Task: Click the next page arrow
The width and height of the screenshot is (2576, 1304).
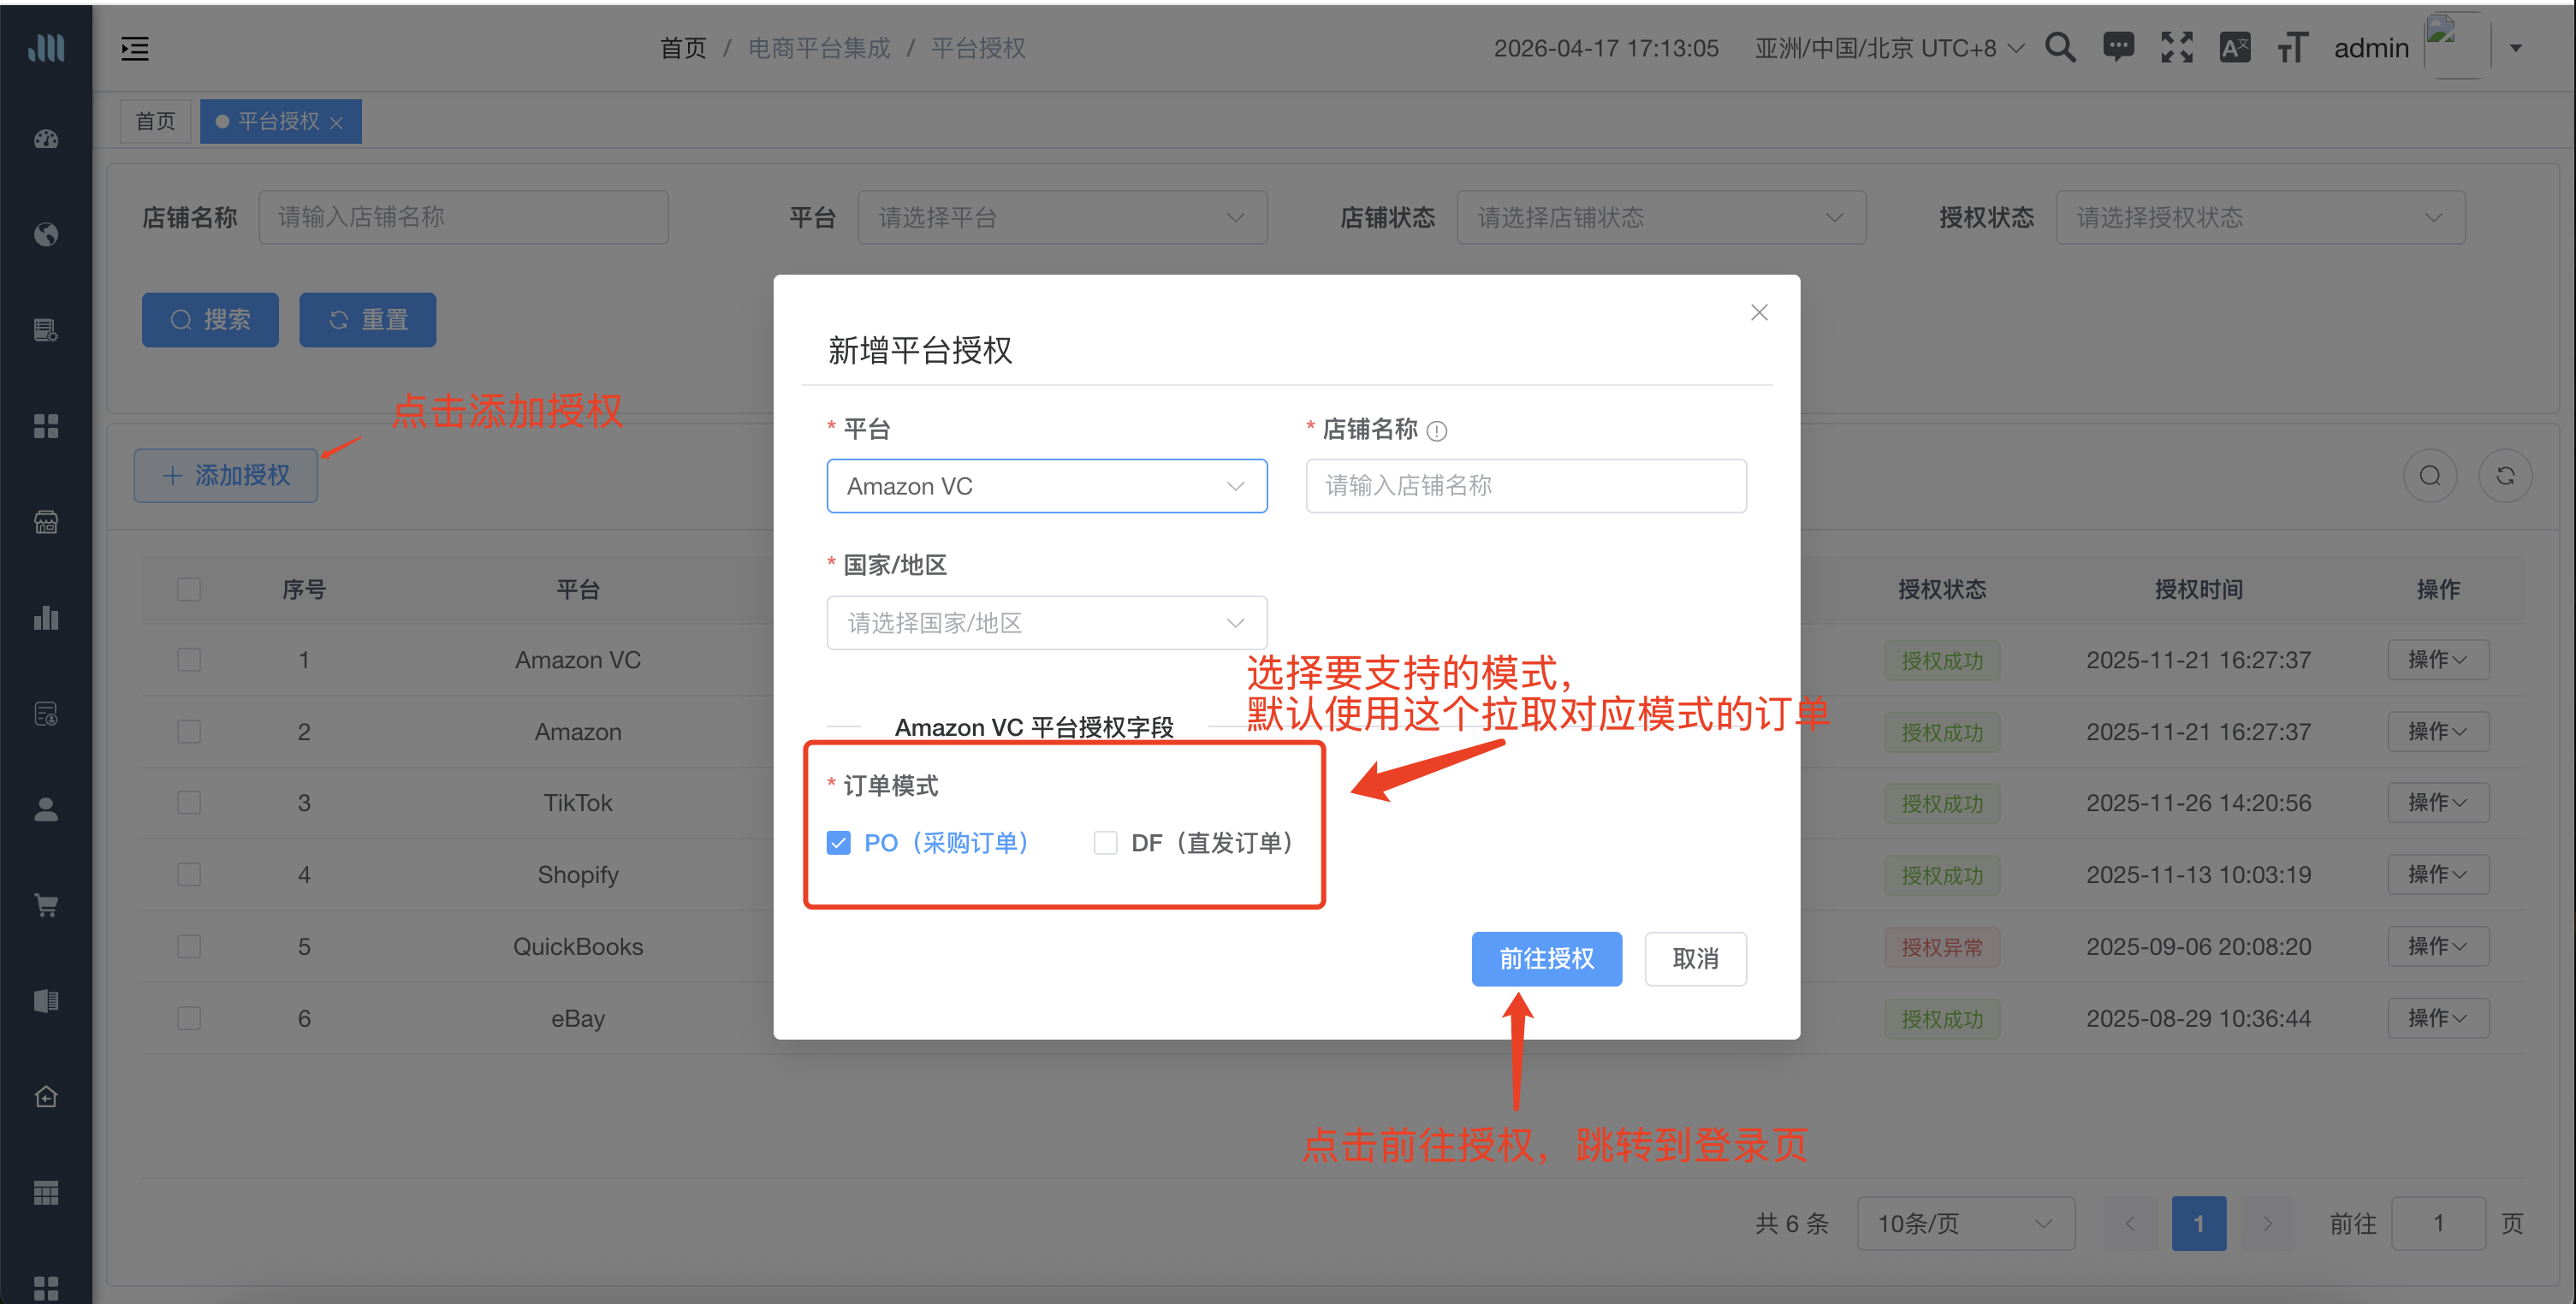Action: point(2268,1223)
